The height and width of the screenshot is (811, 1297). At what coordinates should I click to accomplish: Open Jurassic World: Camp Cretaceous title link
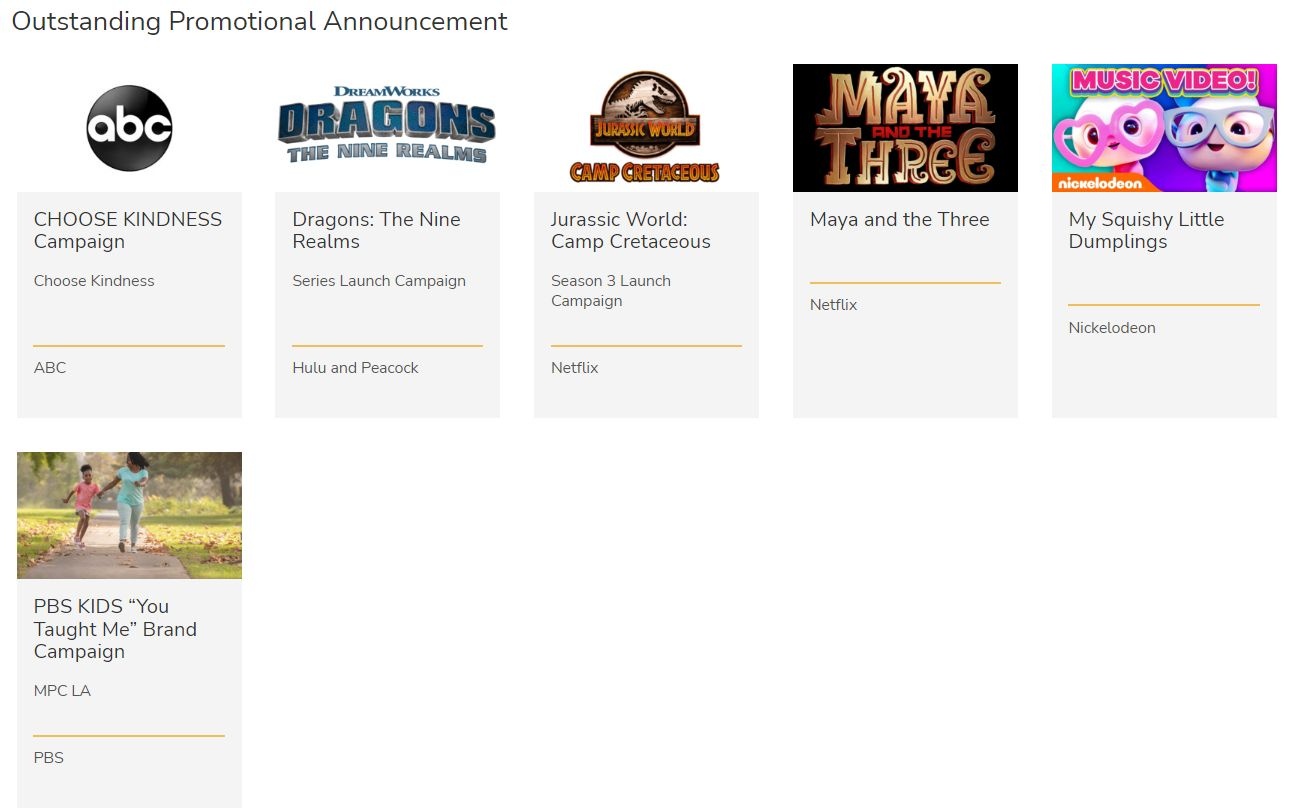click(x=630, y=230)
